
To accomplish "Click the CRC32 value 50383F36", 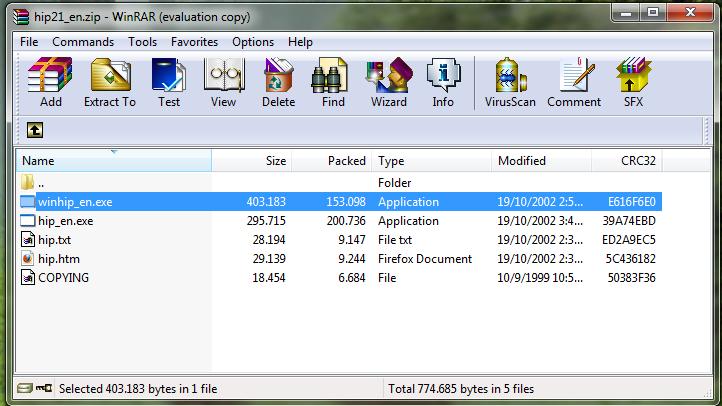I will pos(632,278).
